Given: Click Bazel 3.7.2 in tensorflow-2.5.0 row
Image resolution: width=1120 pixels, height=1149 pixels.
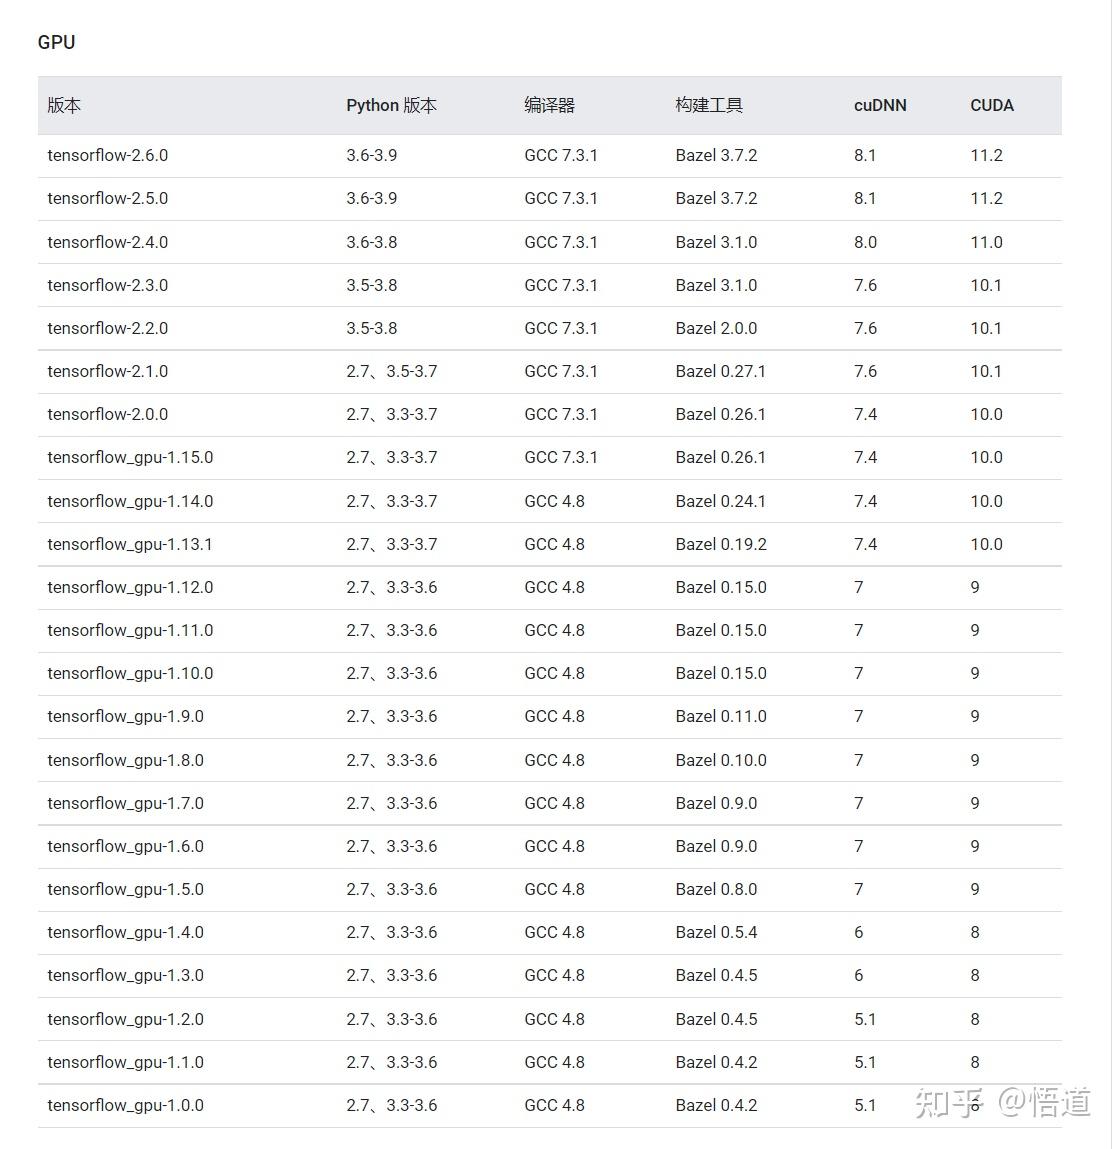Looking at the screenshot, I should [x=716, y=199].
